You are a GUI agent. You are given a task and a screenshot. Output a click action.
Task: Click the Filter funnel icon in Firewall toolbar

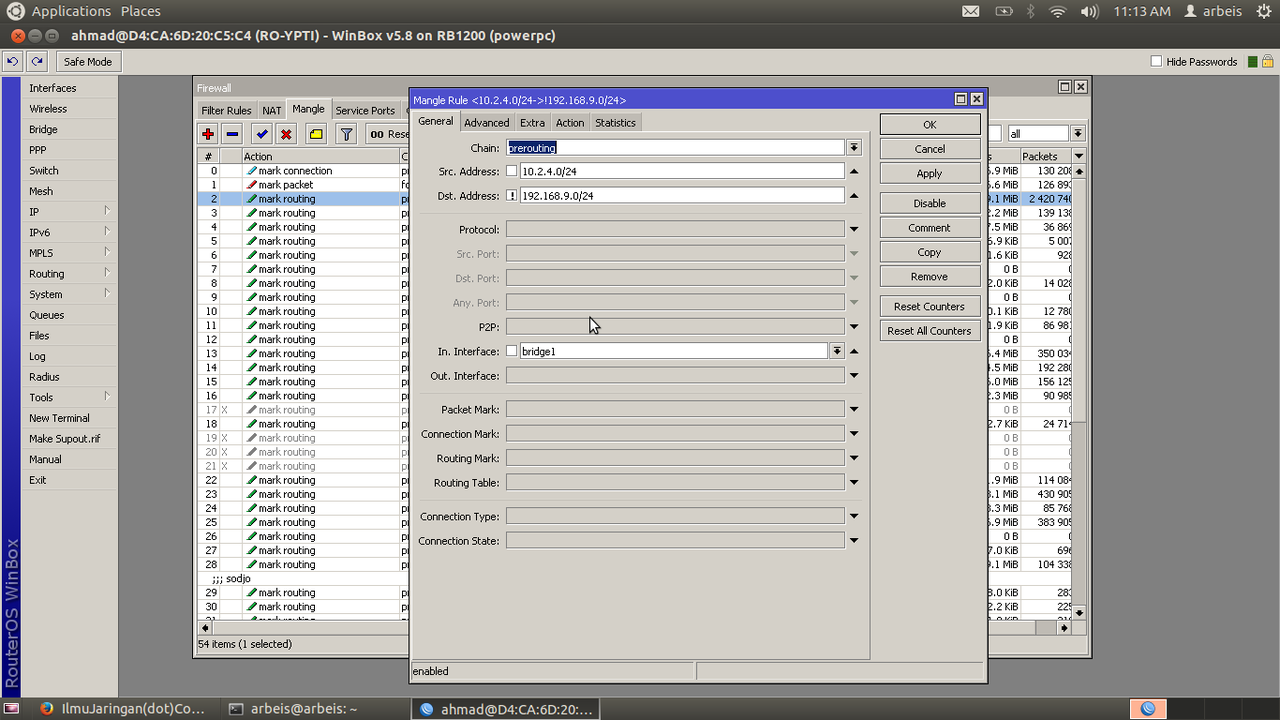(x=346, y=134)
